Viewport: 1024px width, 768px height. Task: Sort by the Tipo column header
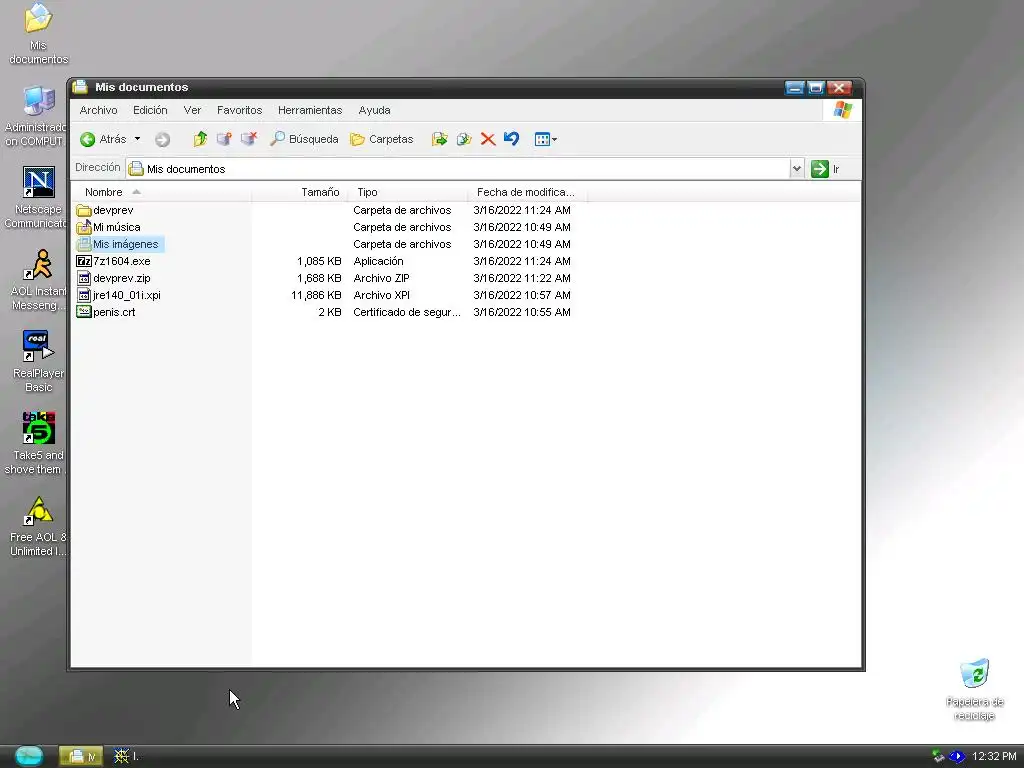coord(408,192)
